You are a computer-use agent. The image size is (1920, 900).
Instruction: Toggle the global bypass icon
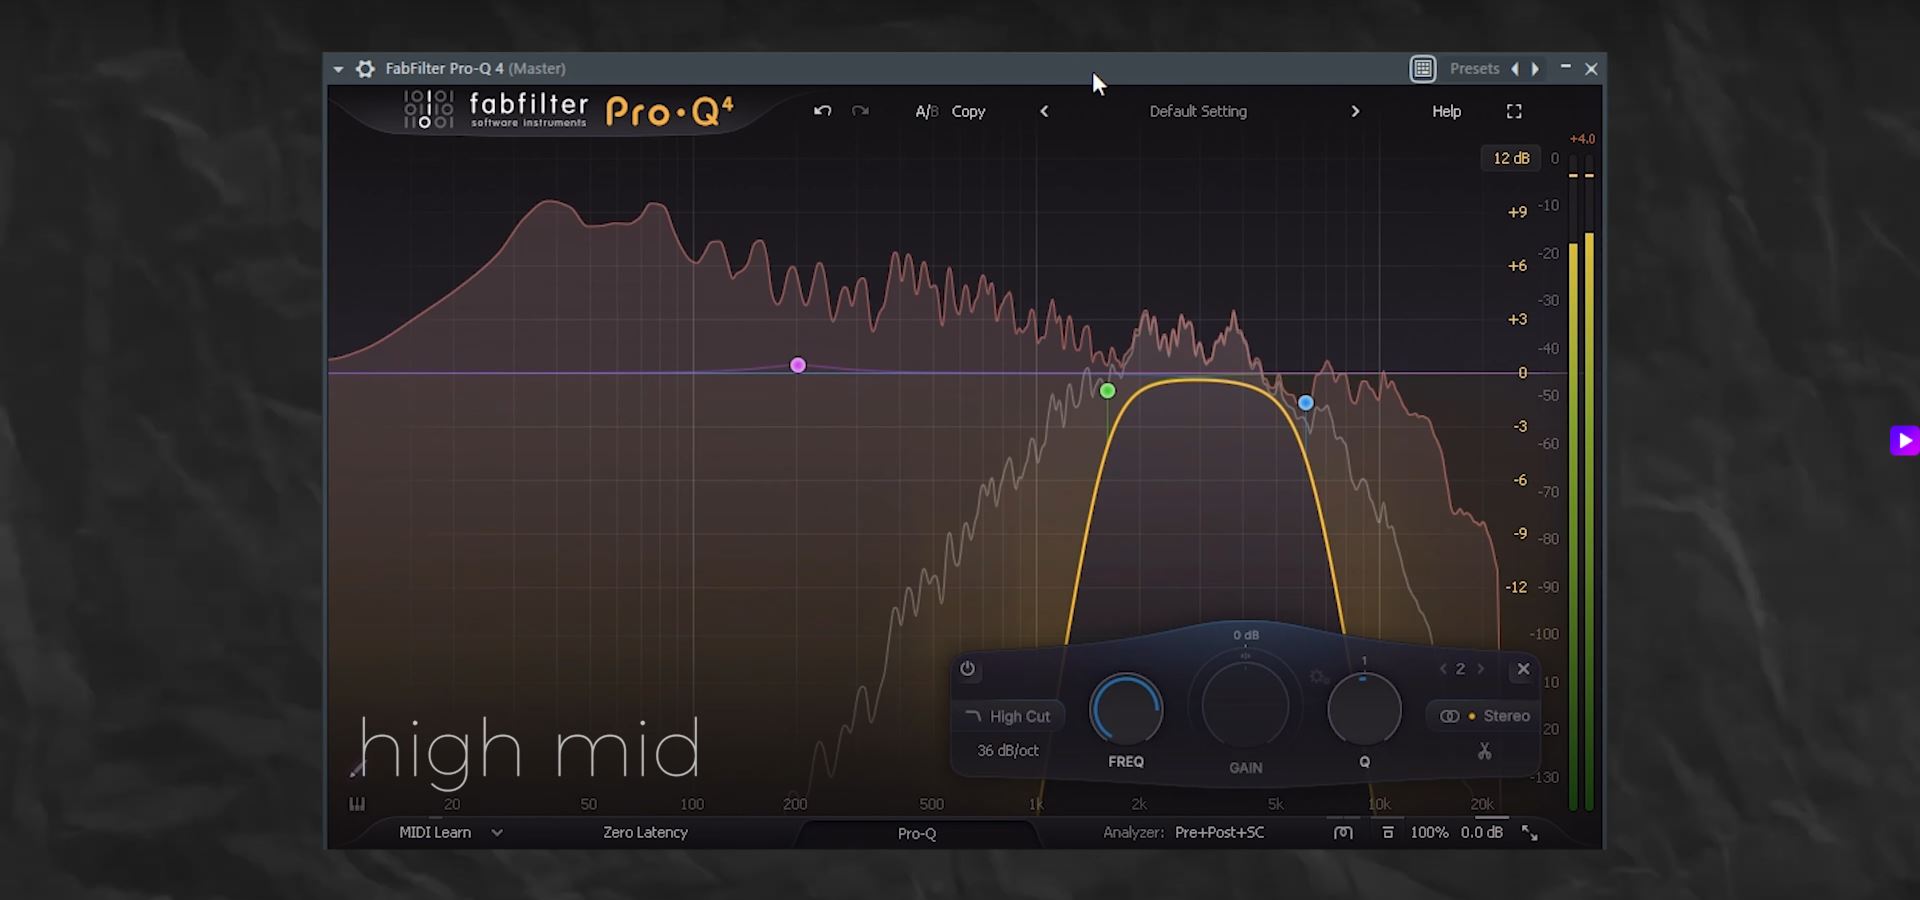[1343, 832]
